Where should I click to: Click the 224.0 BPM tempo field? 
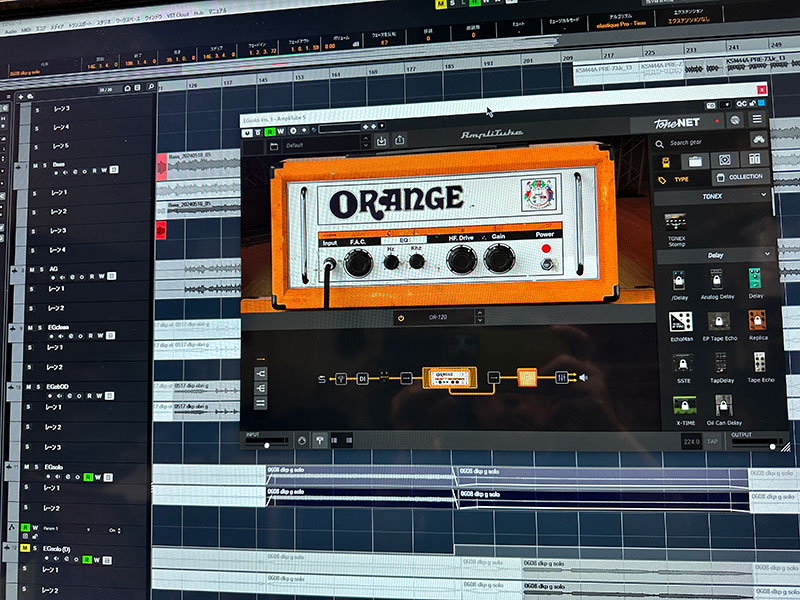tap(692, 441)
